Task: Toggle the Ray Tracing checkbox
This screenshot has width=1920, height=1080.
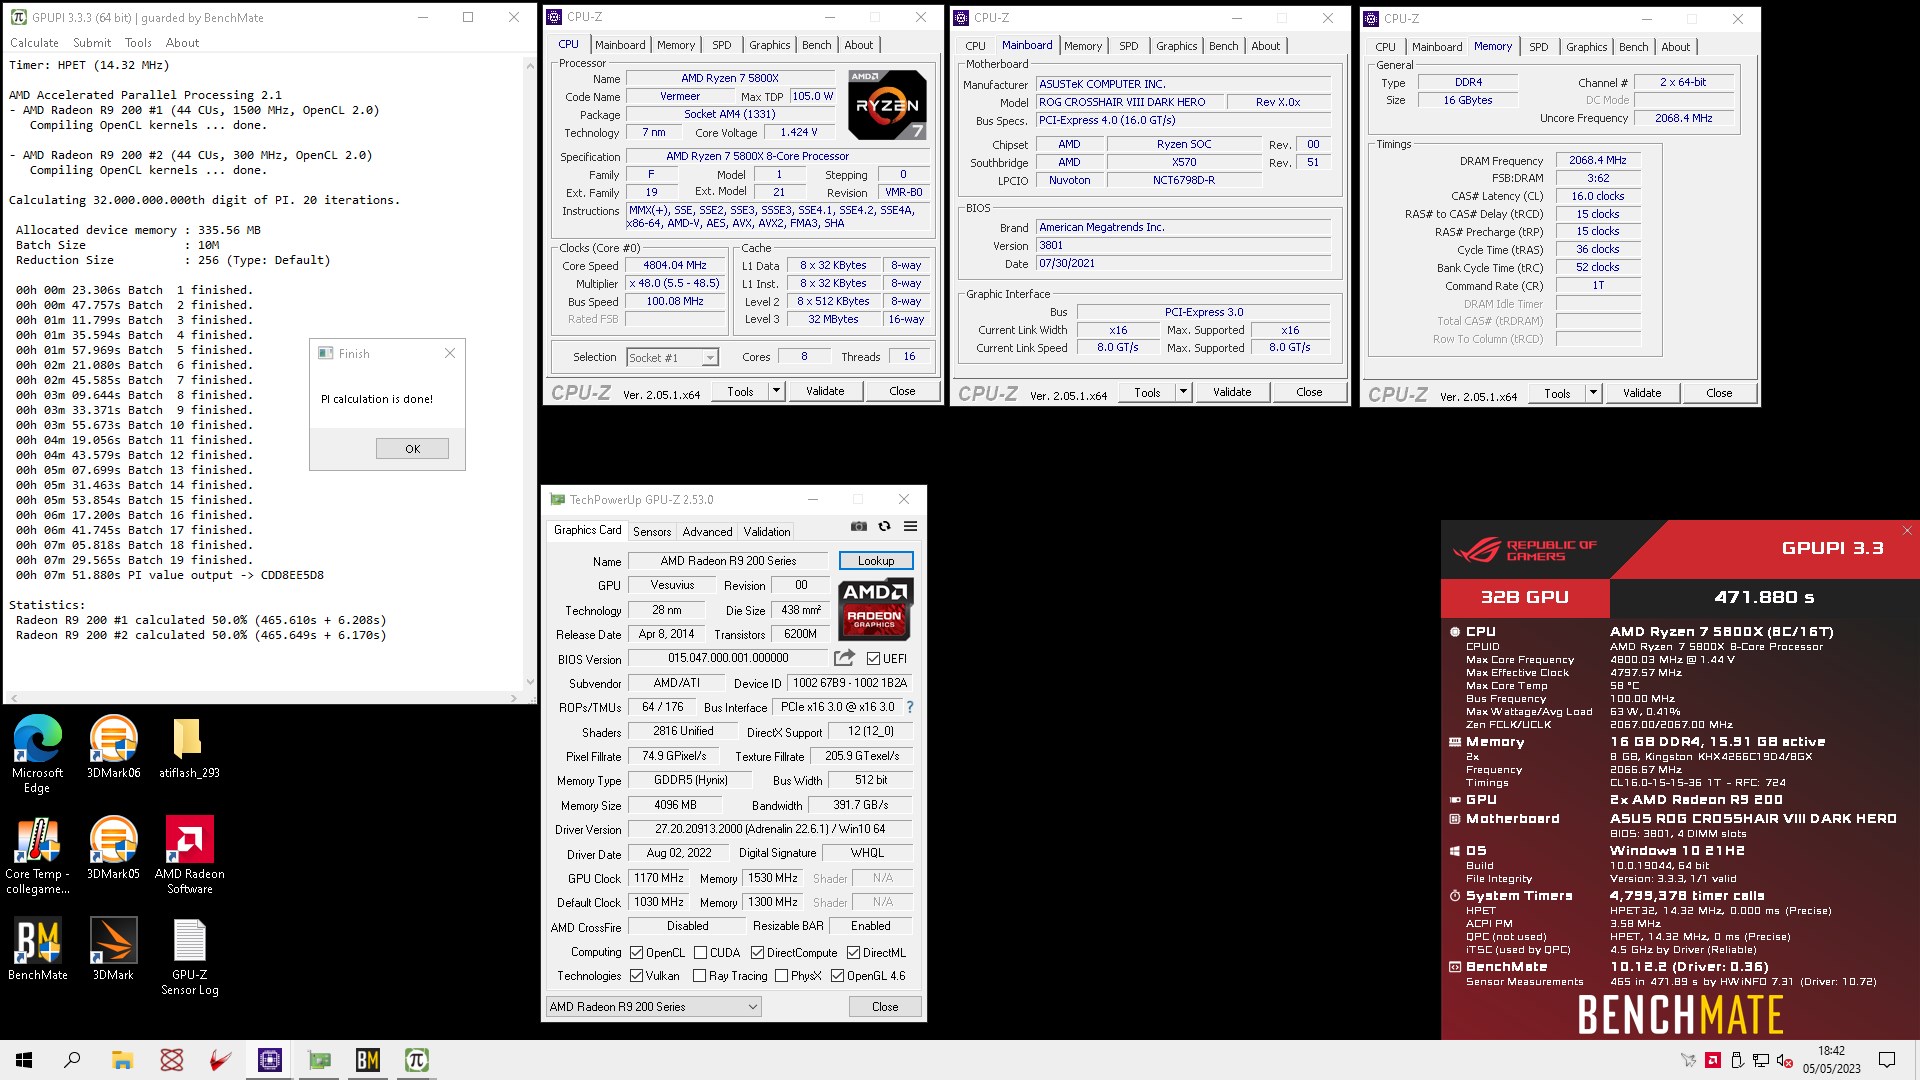Action: click(699, 976)
